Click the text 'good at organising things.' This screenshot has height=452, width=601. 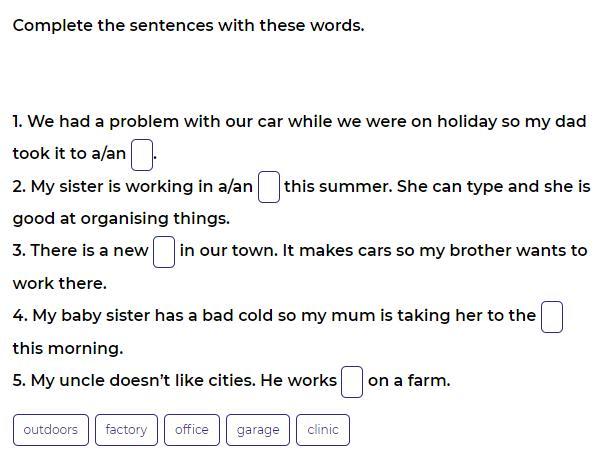pyautogui.click(x=121, y=219)
